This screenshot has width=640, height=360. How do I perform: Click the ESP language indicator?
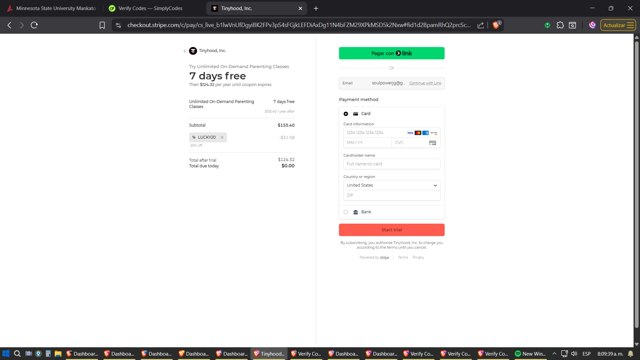587,354
